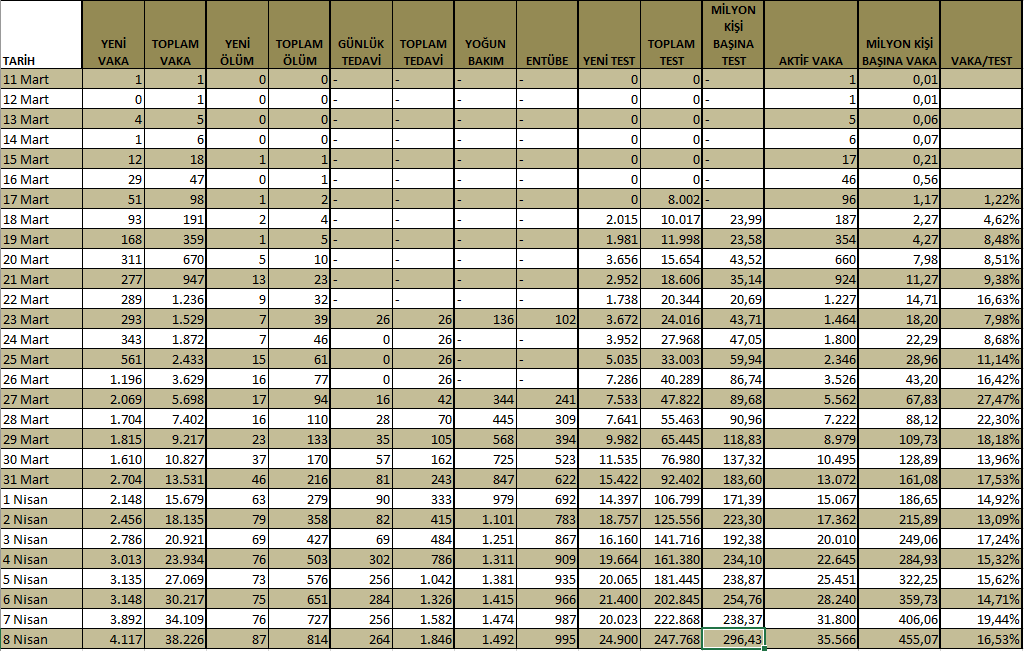Select intensive care value 1.492
The image size is (1024, 651).
coord(485,639)
